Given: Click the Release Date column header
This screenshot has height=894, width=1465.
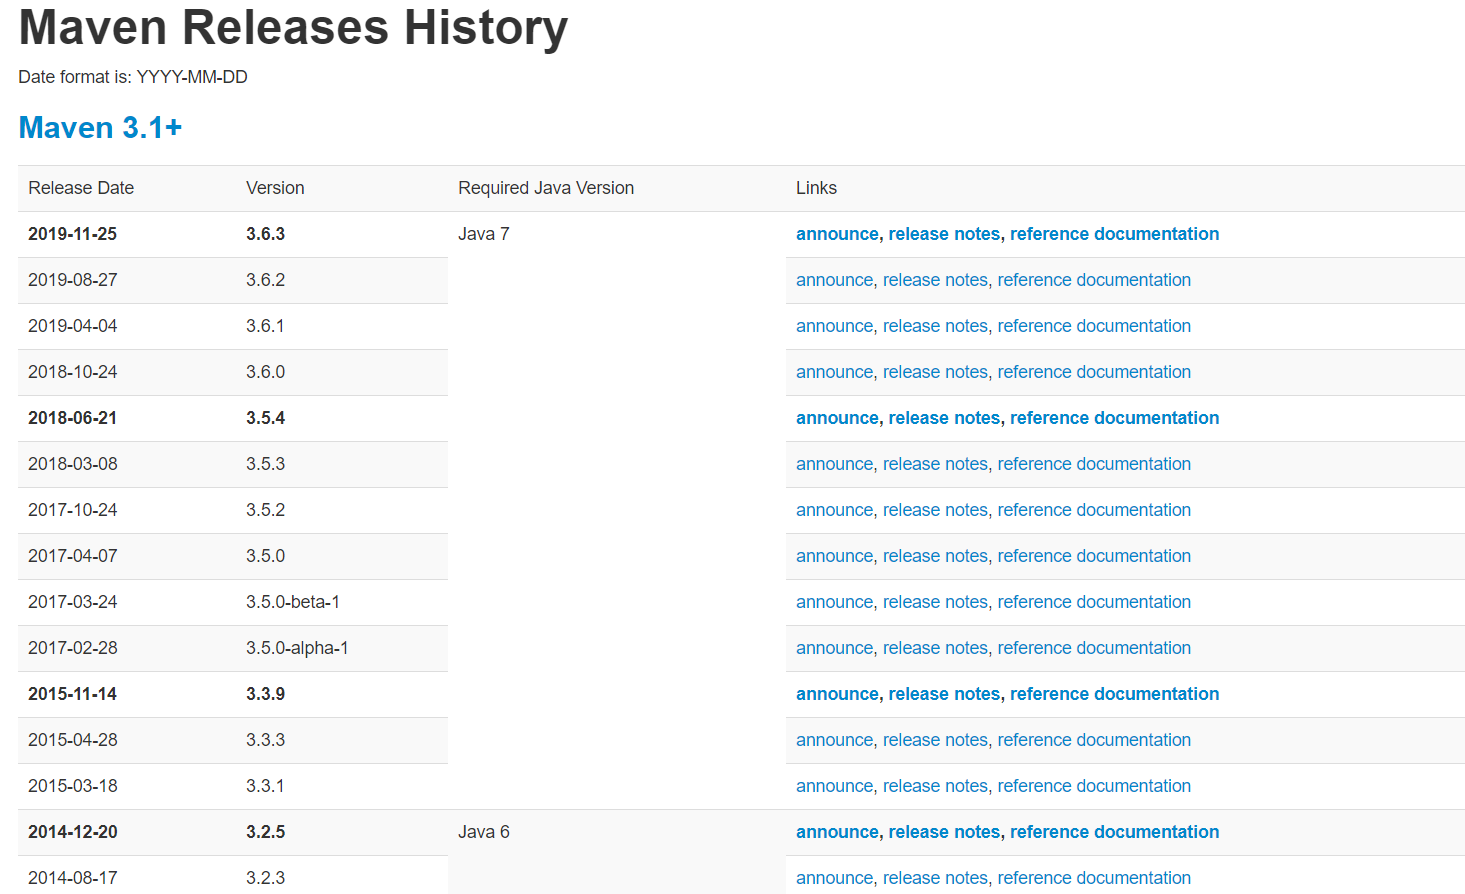Looking at the screenshot, I should pyautogui.click(x=127, y=188).
